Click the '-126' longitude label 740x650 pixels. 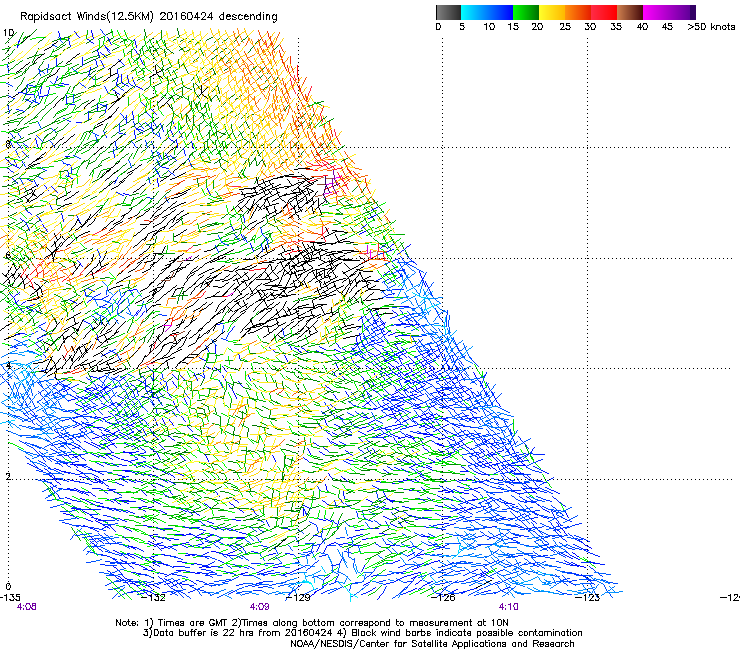(x=443, y=598)
